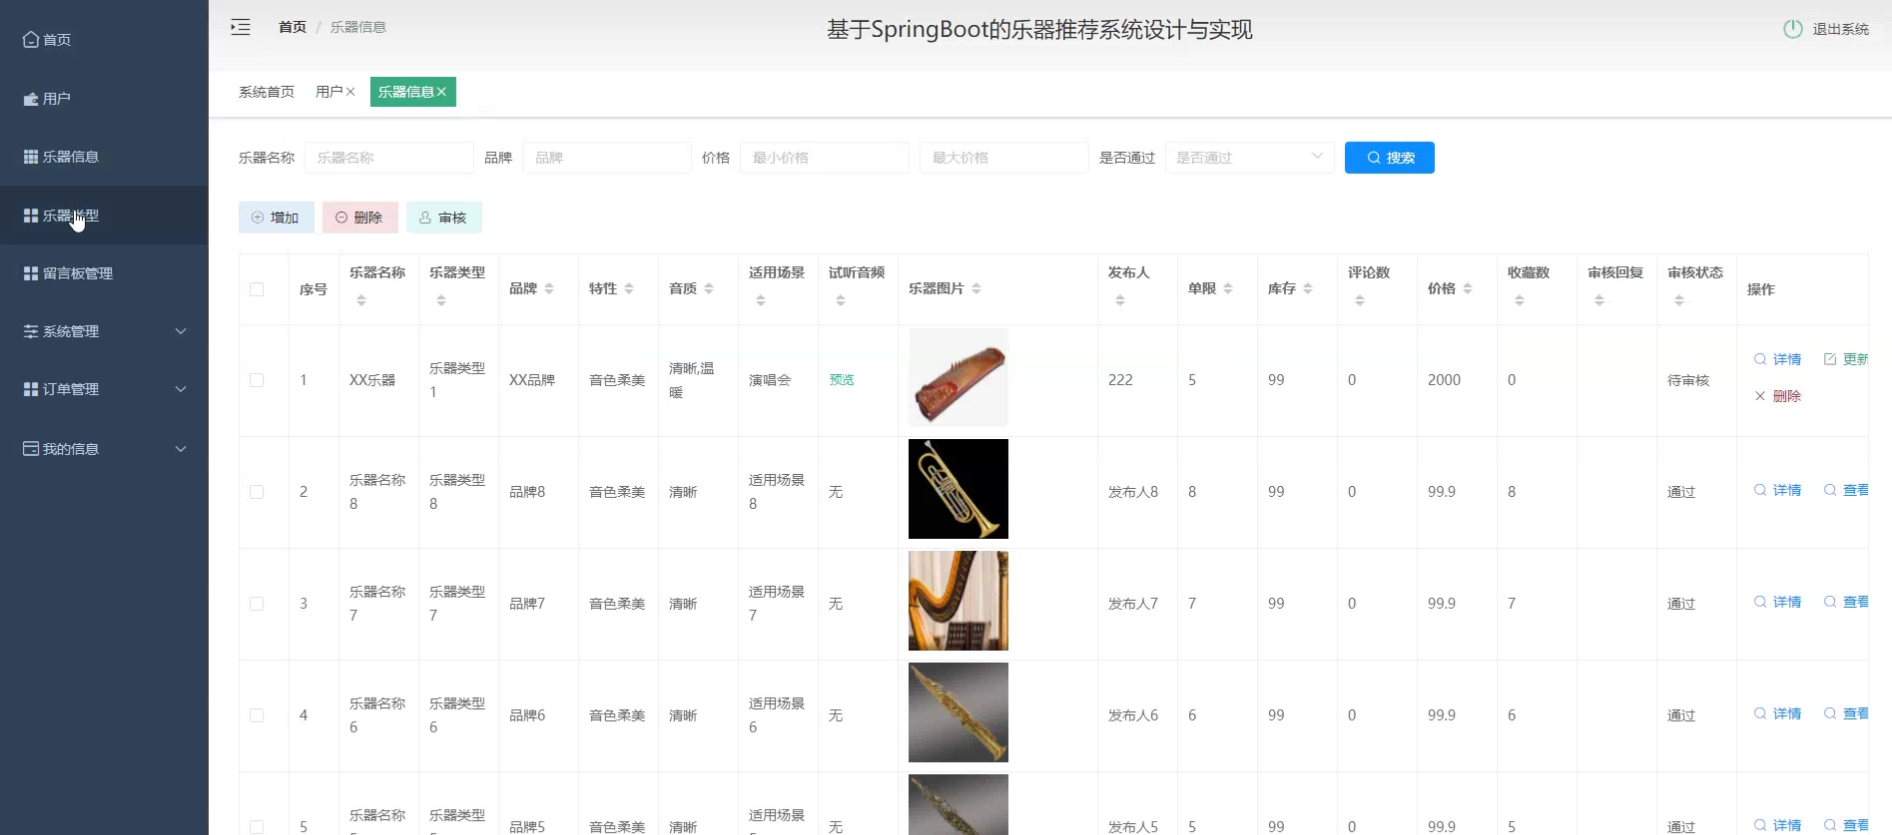
Task: Click the red 删除 toolbar button
Action: (x=360, y=217)
